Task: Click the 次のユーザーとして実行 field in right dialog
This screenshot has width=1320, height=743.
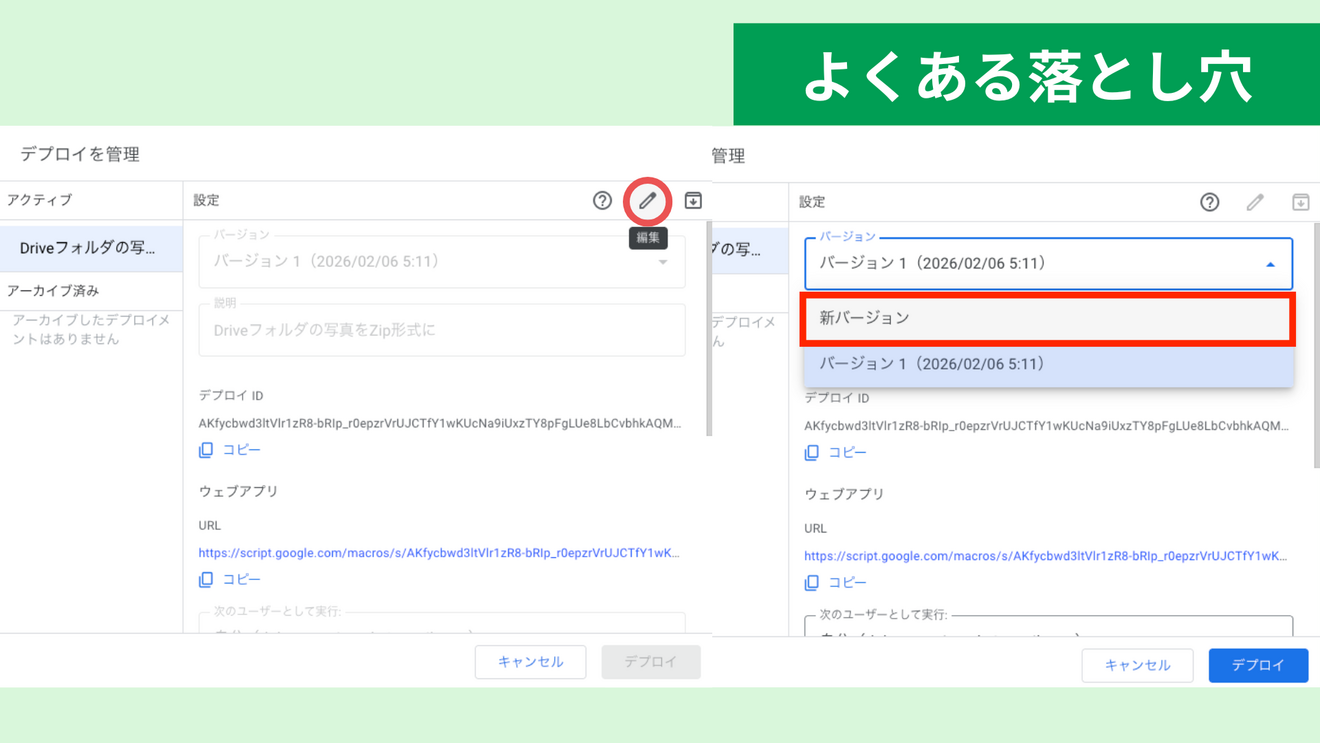Action: click(1048, 626)
